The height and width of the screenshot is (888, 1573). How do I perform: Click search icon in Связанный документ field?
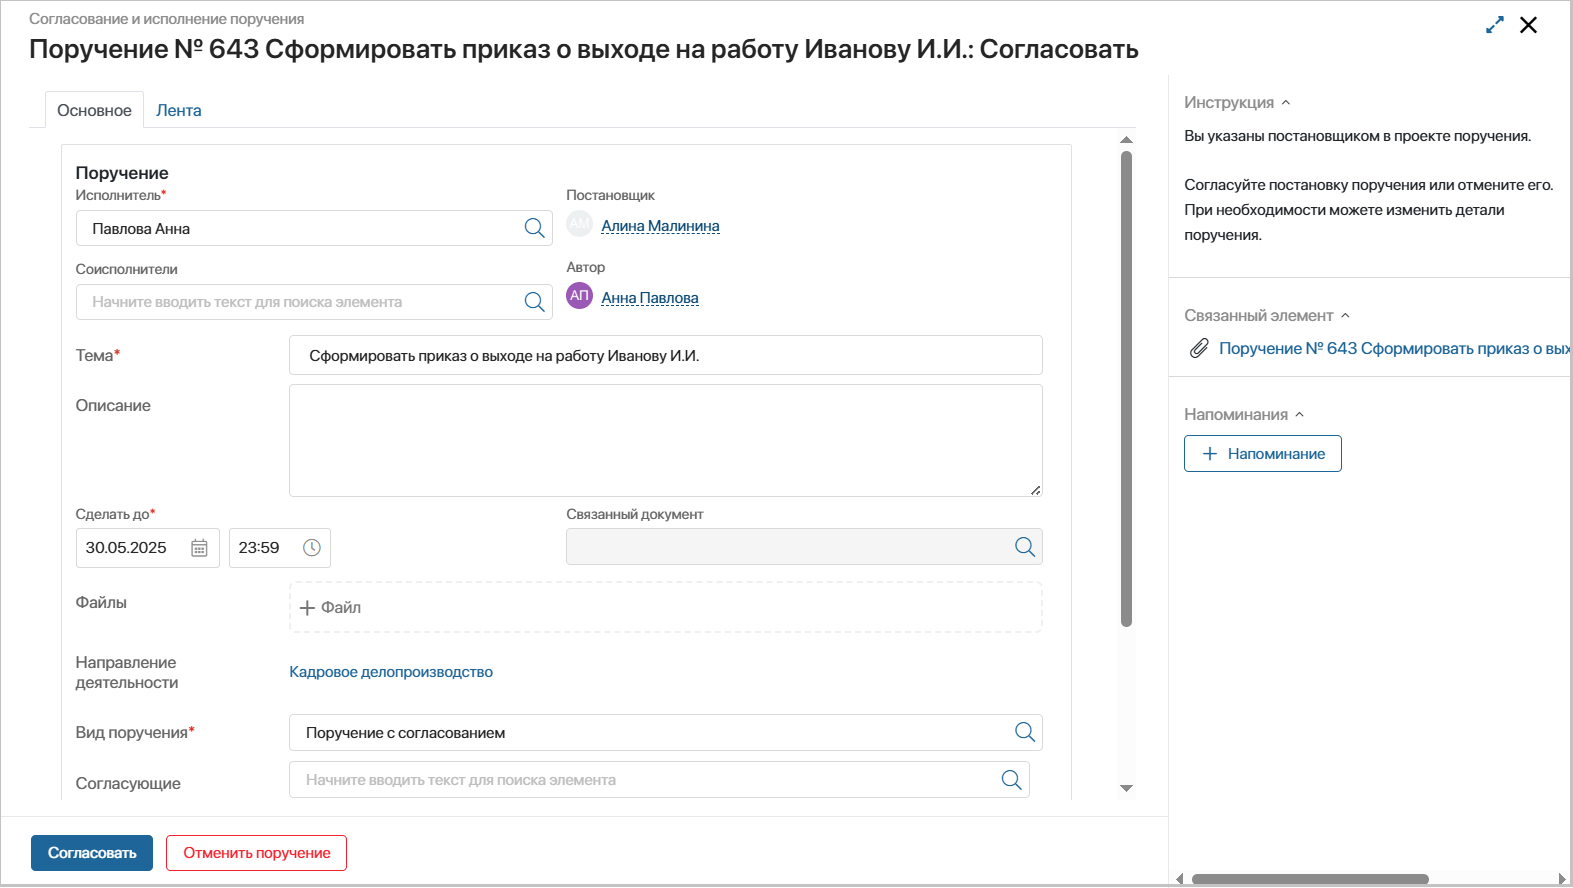click(1024, 547)
